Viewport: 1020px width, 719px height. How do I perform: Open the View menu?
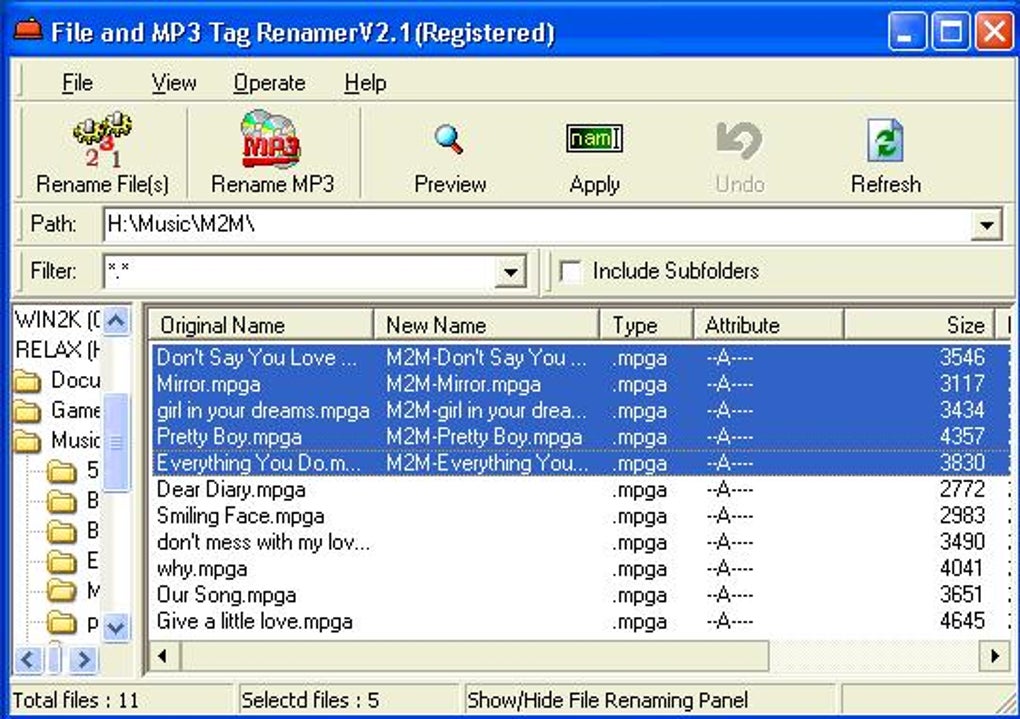coord(173,83)
